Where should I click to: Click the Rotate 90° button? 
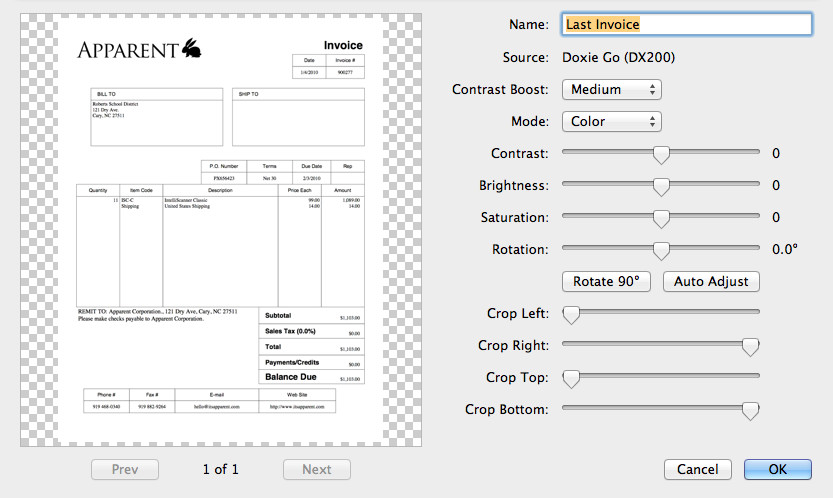(606, 281)
